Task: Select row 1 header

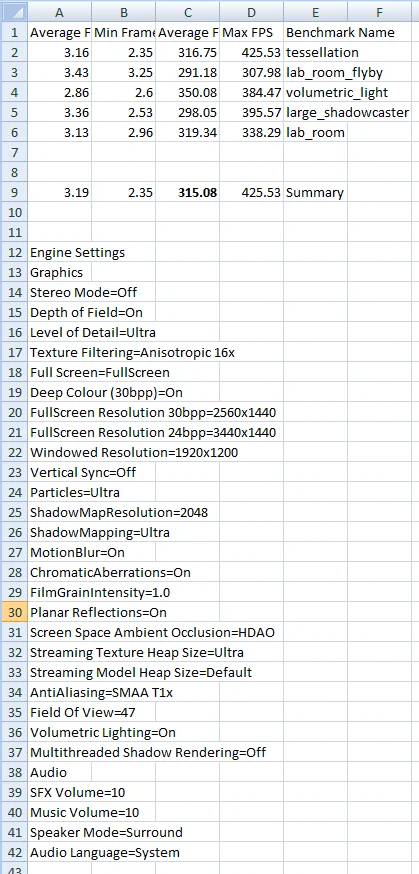Action: pyautogui.click(x=14, y=32)
